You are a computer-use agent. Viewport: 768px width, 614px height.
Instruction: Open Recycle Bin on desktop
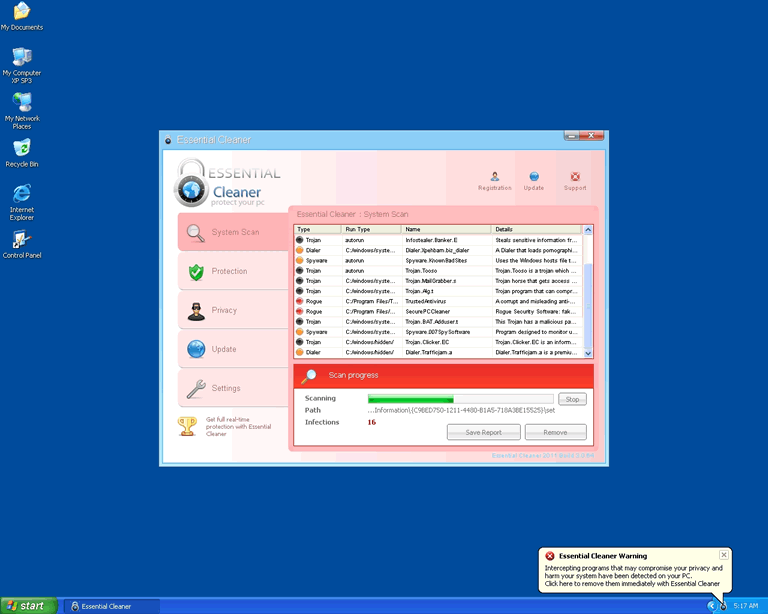(21, 150)
